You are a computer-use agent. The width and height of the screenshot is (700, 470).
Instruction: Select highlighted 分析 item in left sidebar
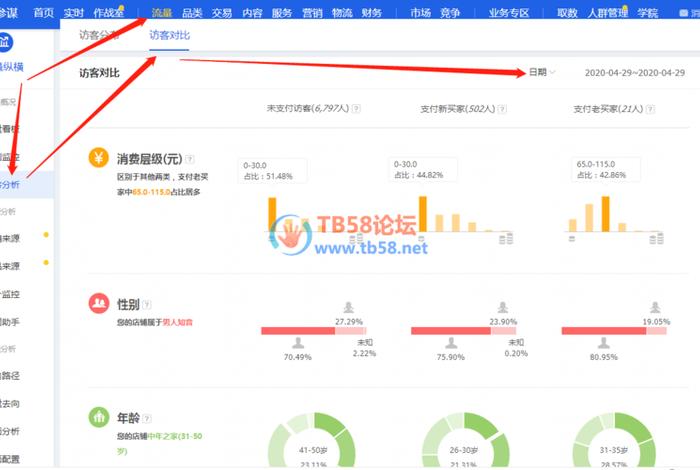(x=27, y=184)
